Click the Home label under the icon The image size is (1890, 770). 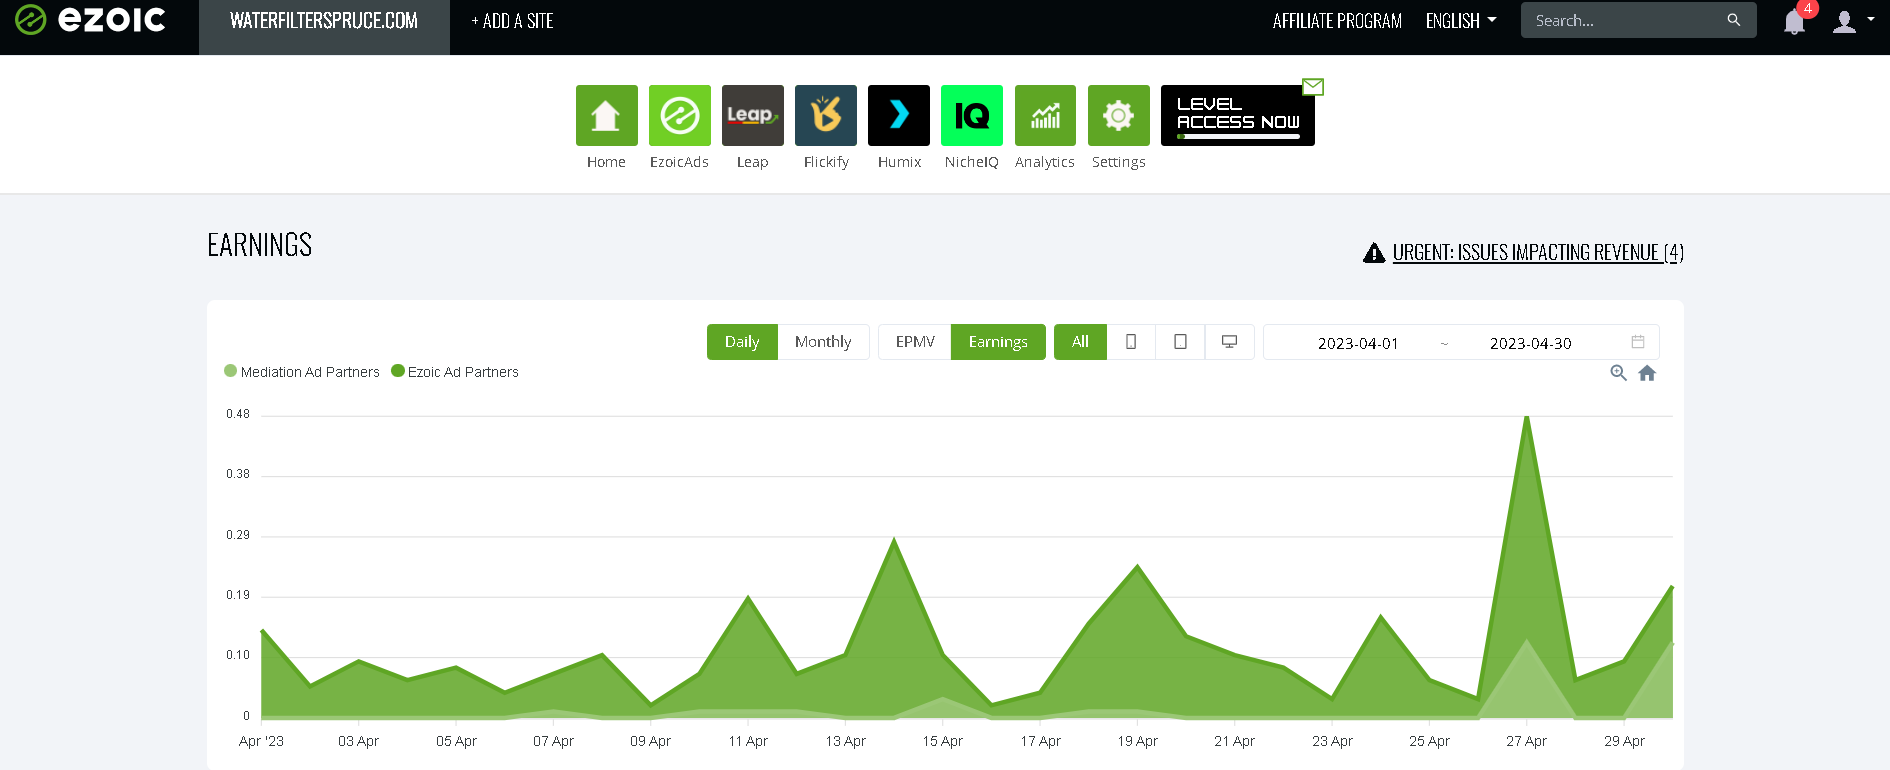pyautogui.click(x=606, y=162)
